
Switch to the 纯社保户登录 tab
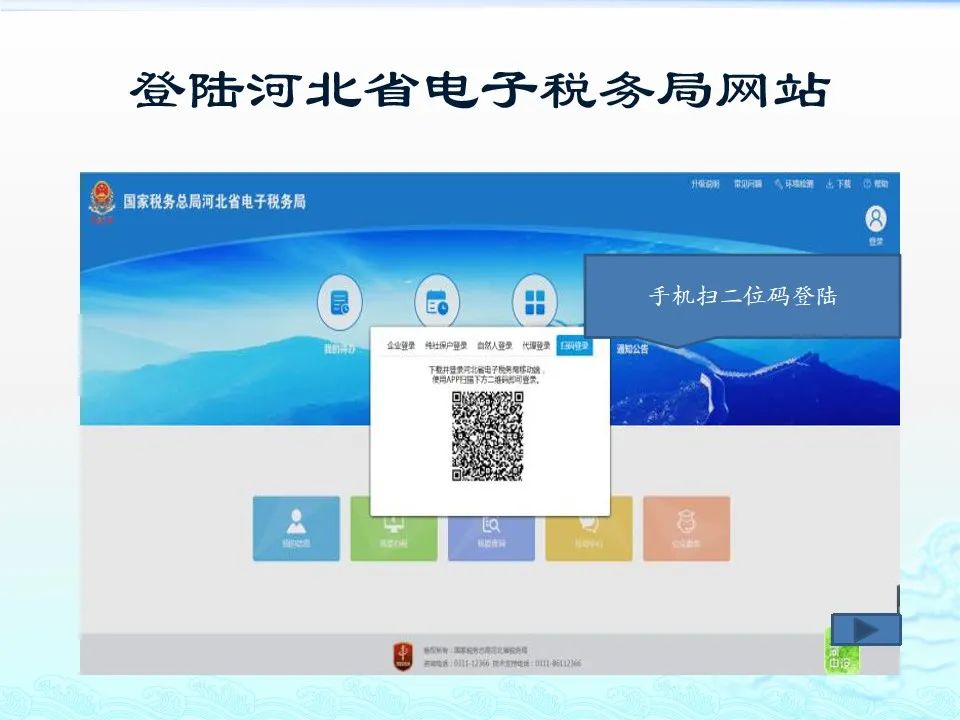pyautogui.click(x=446, y=346)
